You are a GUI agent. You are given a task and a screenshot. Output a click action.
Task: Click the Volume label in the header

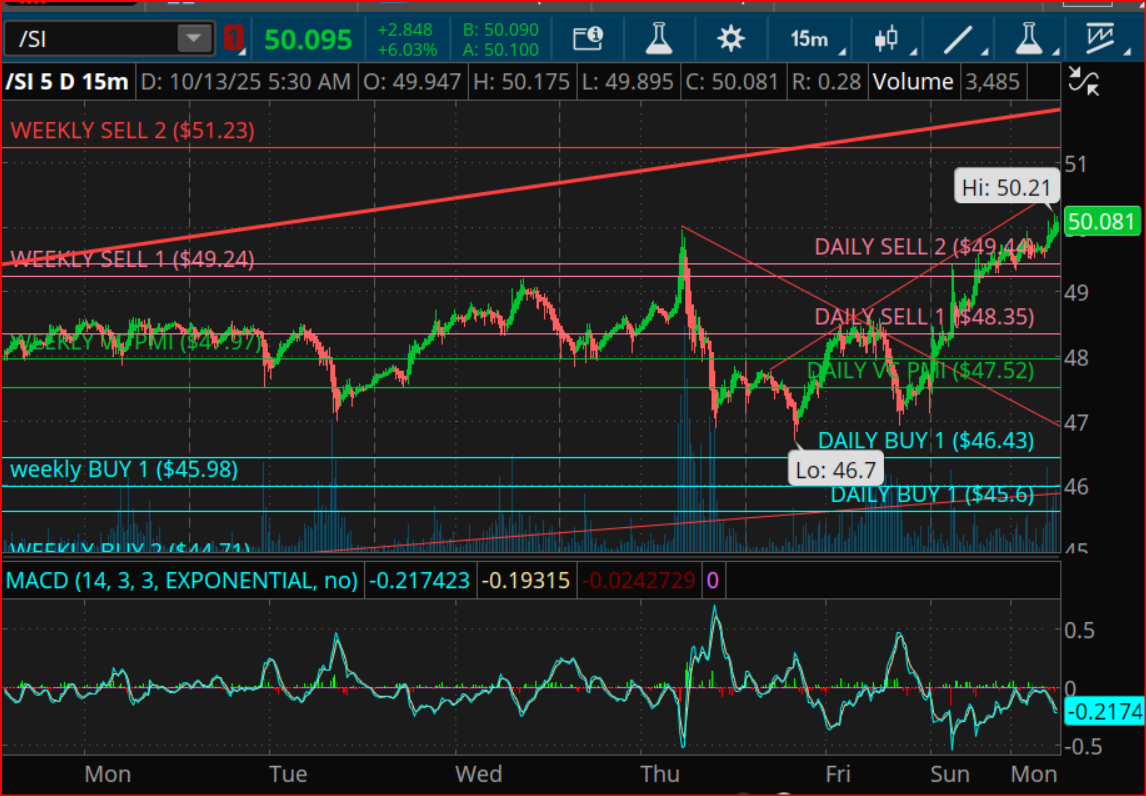point(912,81)
